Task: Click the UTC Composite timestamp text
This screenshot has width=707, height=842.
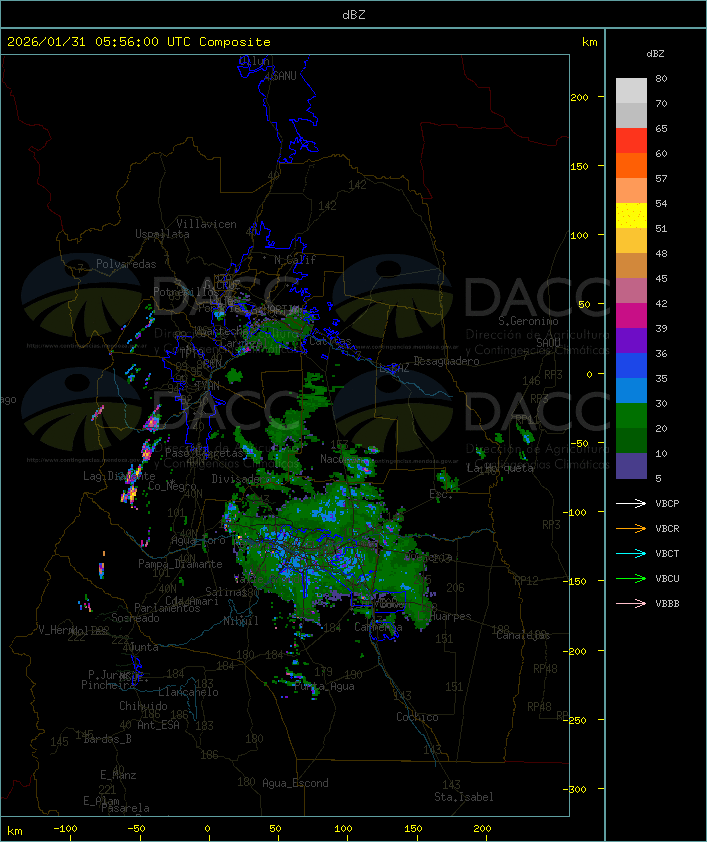Action: pyautogui.click(x=139, y=42)
